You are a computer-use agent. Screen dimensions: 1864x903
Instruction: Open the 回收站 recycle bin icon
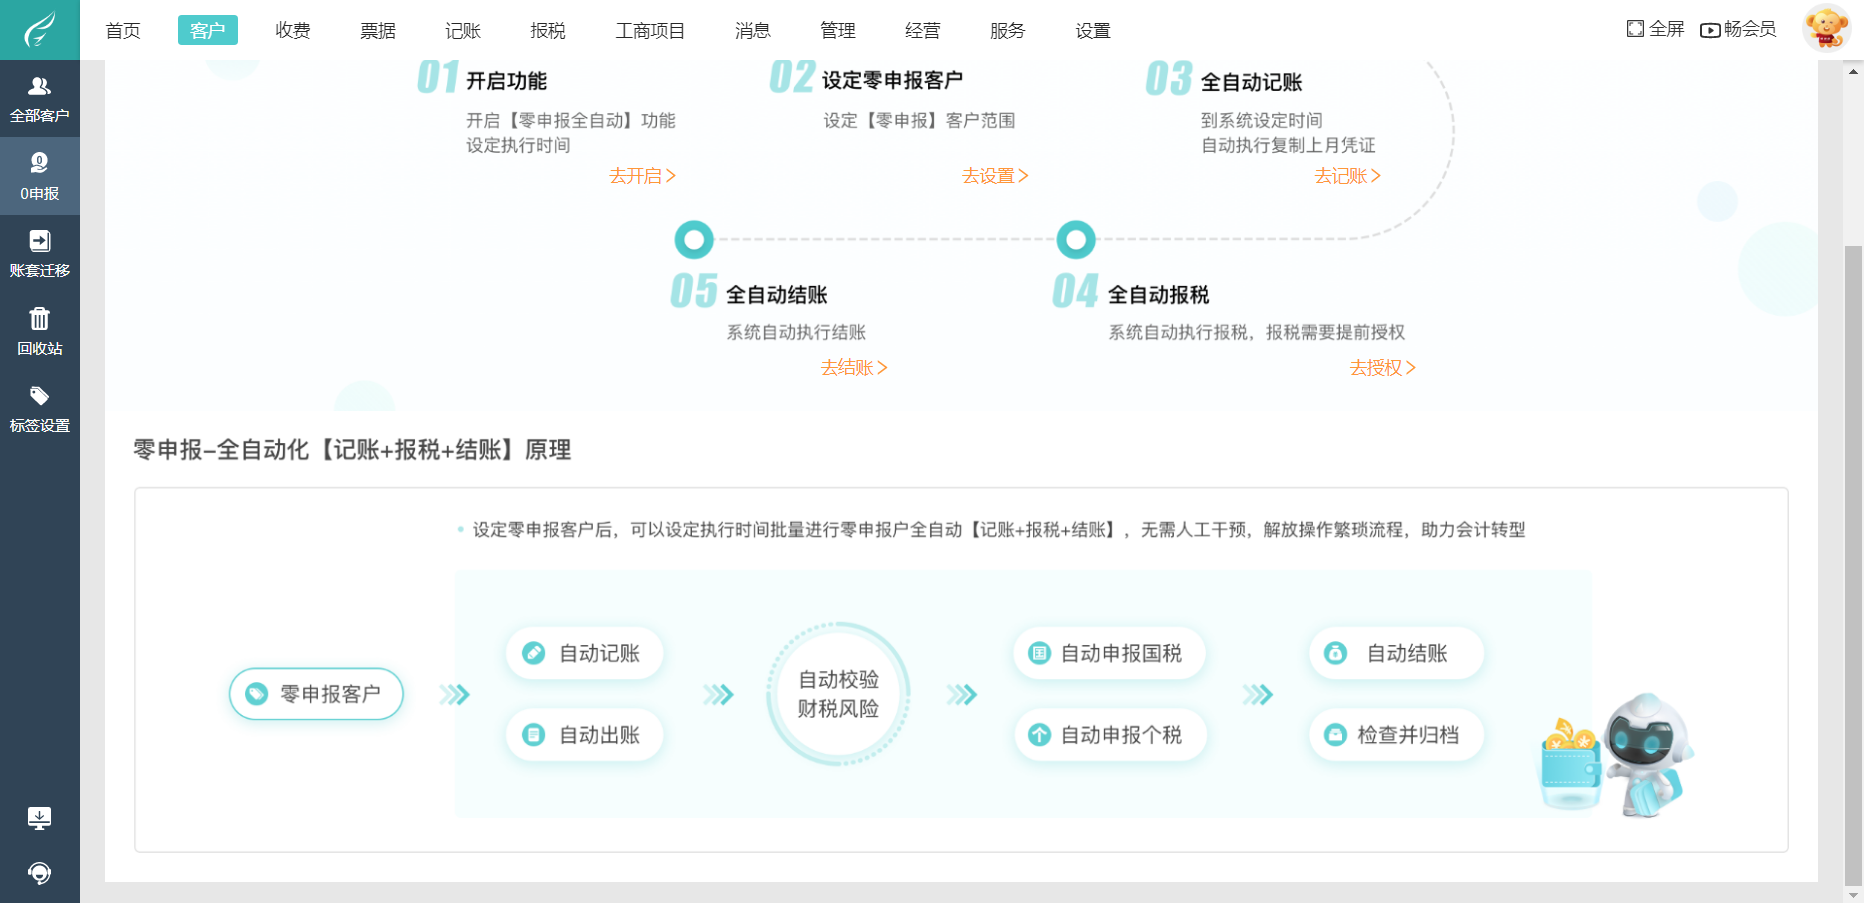pyautogui.click(x=40, y=330)
